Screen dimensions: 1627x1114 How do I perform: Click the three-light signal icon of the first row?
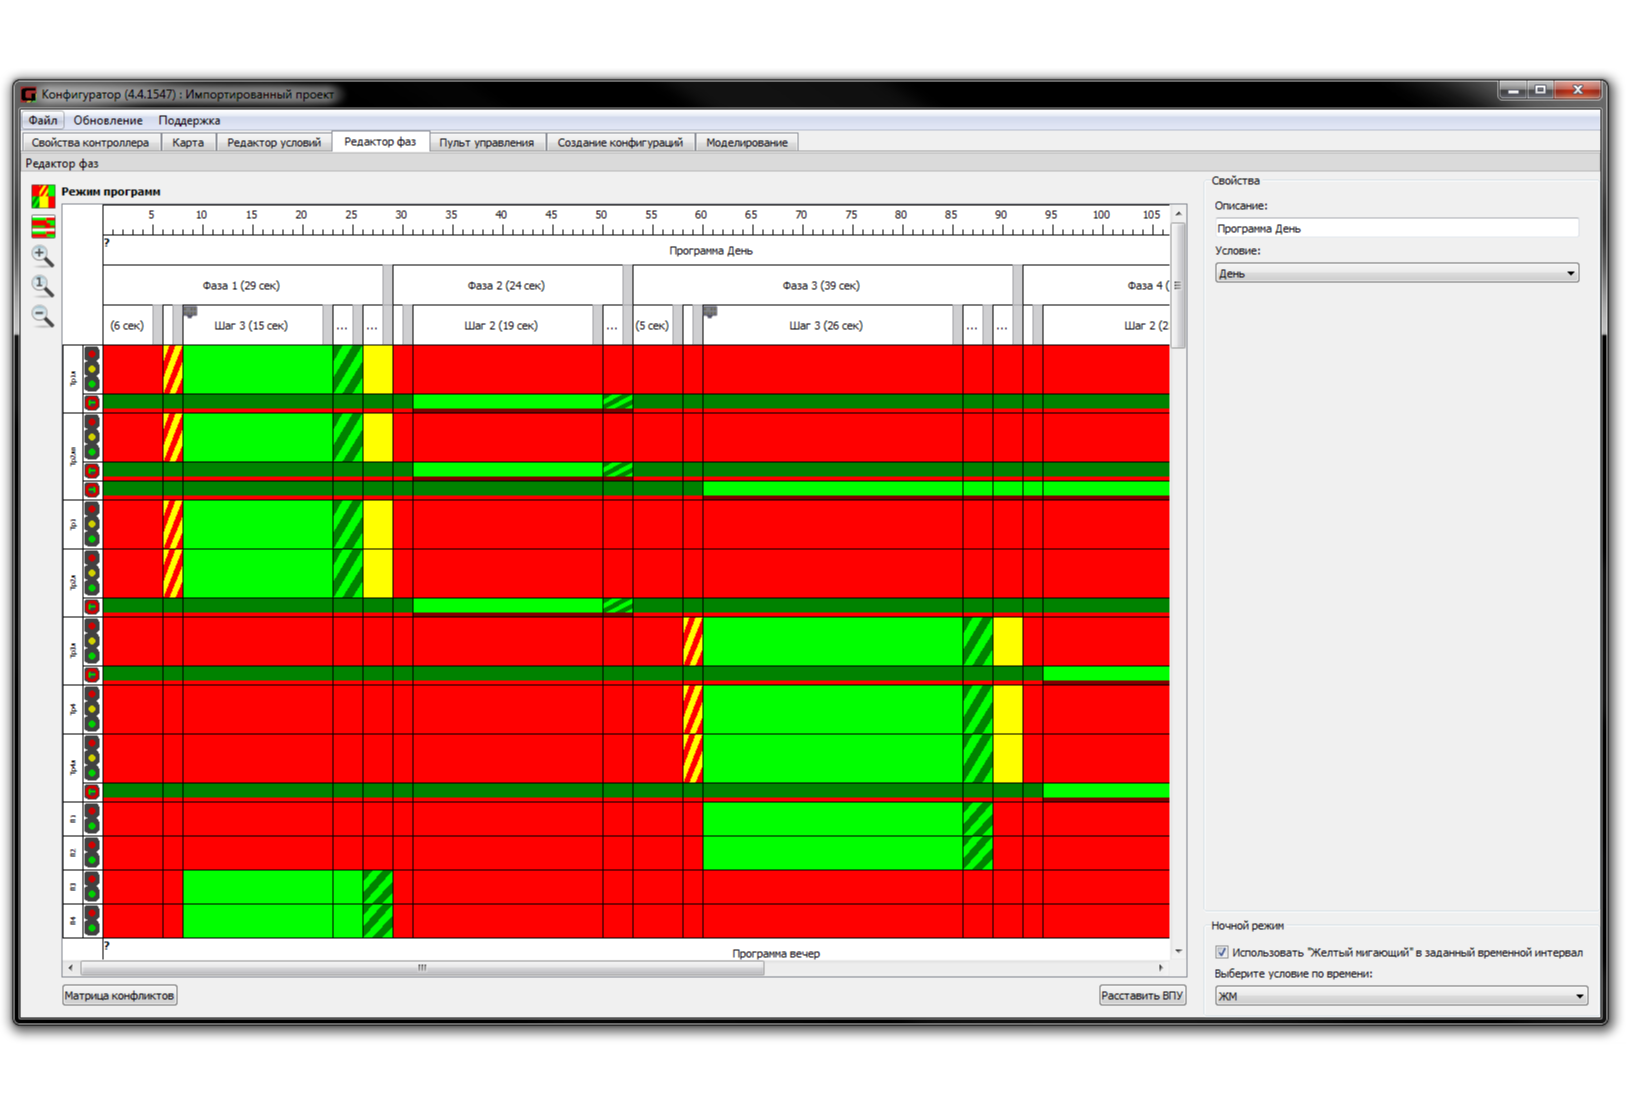tap(92, 369)
